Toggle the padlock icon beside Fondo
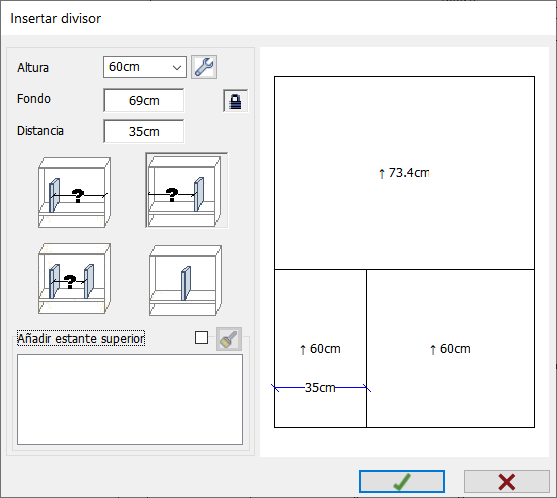This screenshot has width=557, height=498. tap(235, 101)
